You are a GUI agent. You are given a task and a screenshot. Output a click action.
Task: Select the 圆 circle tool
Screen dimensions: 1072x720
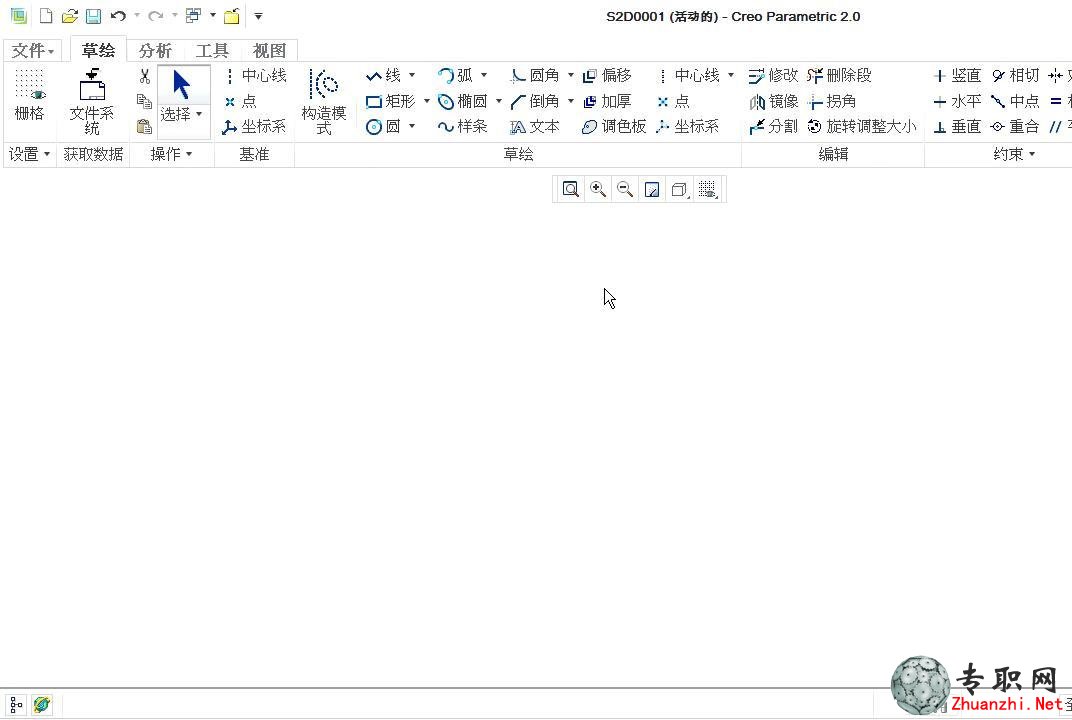(383, 126)
